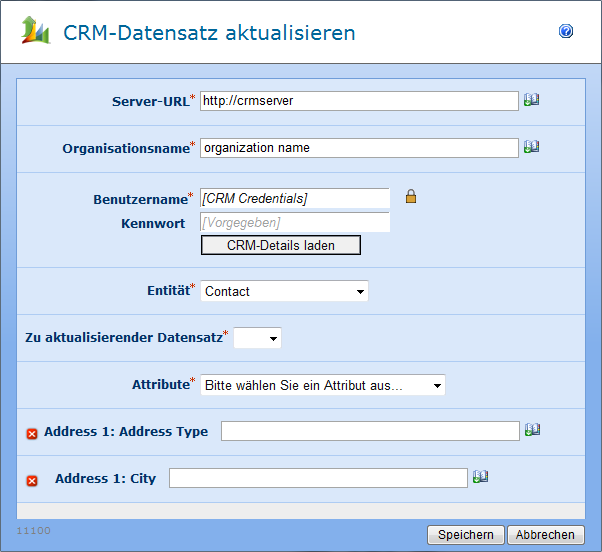
Task: Click the lookup icon beside Organisationsname field
Action: pos(531,147)
